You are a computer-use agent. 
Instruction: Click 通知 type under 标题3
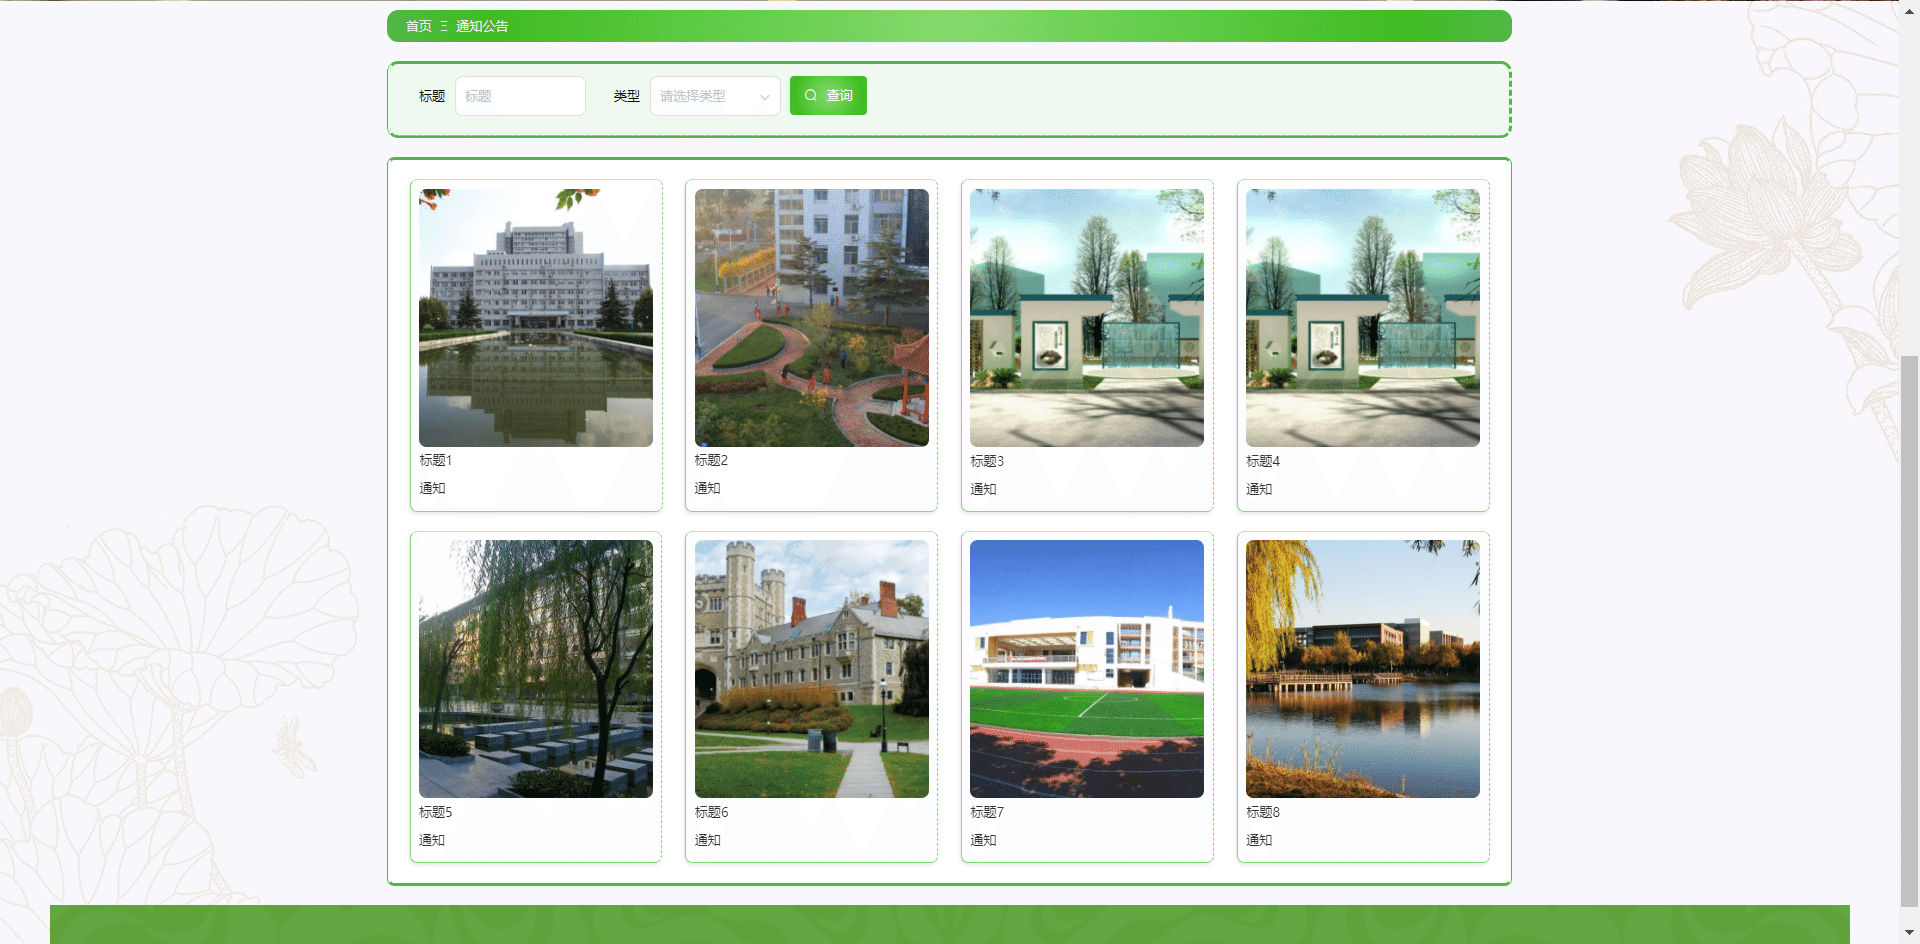(983, 489)
